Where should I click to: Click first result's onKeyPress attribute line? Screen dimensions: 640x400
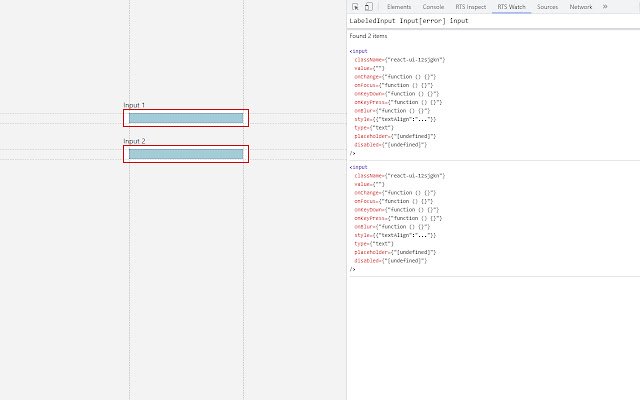pos(398,102)
